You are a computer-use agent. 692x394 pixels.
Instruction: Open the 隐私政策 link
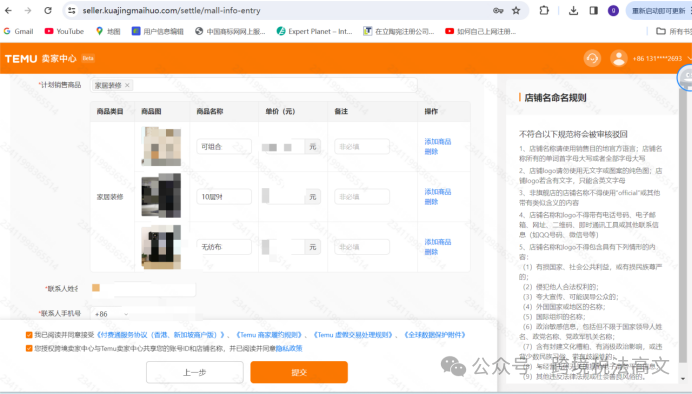tap(289, 349)
